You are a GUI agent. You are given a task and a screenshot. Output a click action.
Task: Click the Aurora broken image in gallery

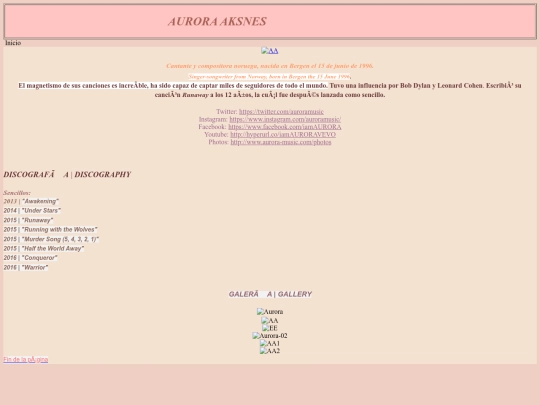pyautogui.click(x=270, y=312)
